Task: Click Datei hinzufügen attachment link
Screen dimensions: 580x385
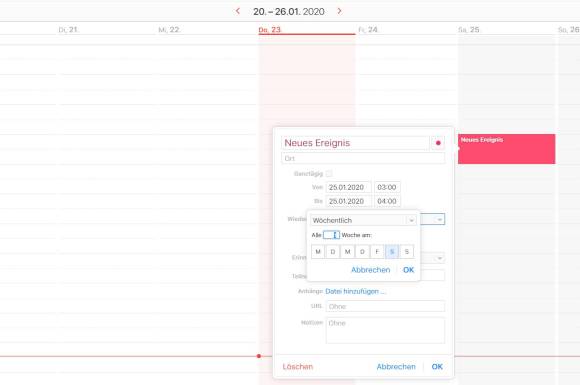Action: (x=355, y=291)
